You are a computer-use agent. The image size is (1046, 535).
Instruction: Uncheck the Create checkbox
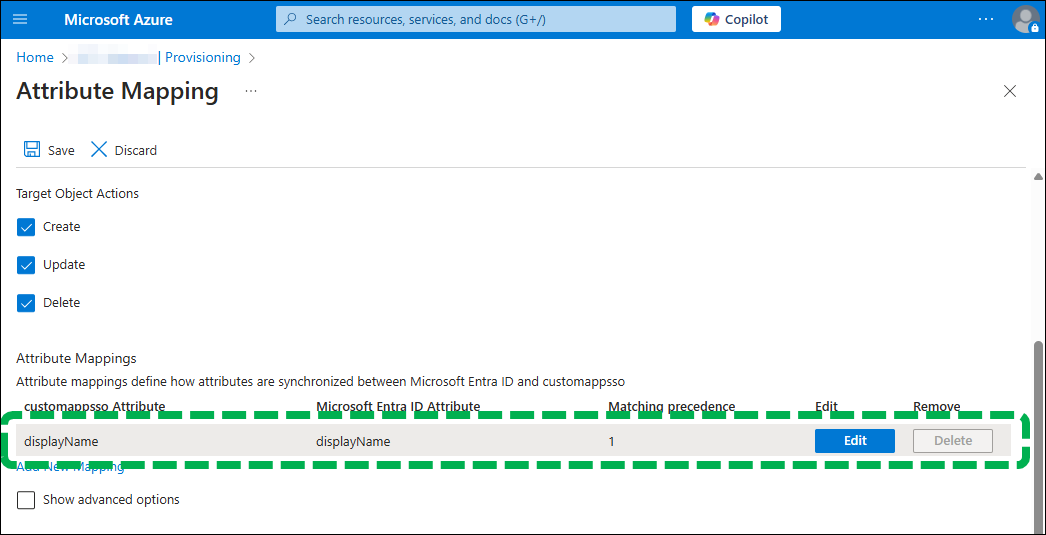pos(26,227)
